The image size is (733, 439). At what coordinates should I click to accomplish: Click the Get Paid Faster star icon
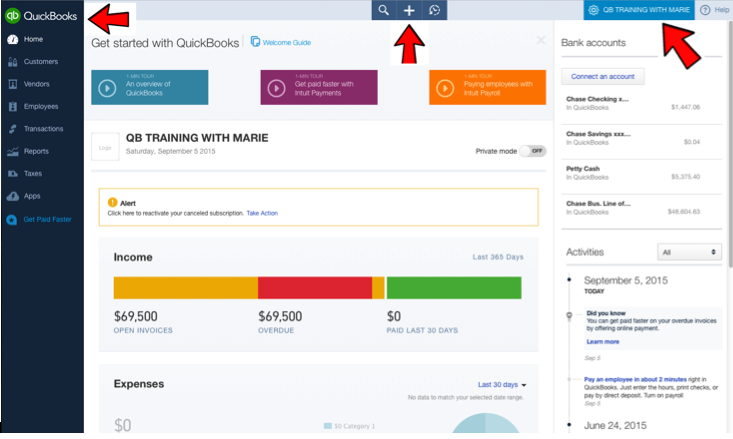[12, 220]
